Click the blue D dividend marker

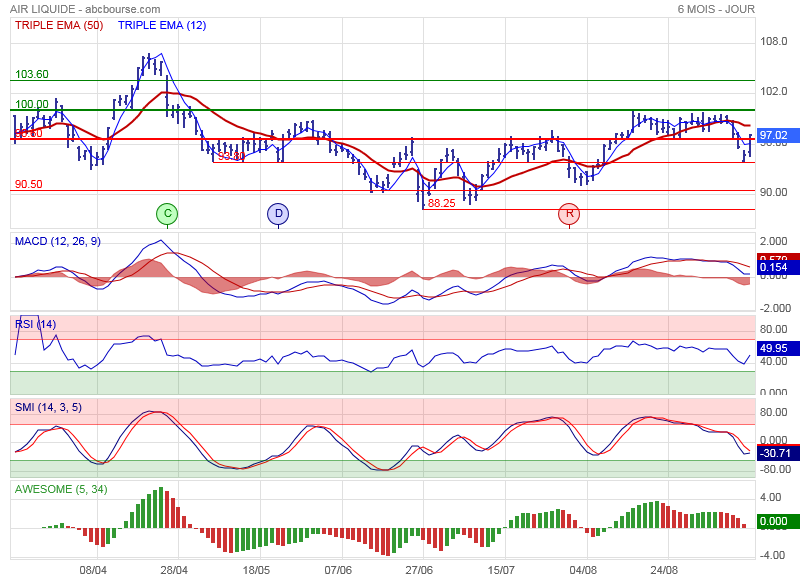(x=278, y=214)
